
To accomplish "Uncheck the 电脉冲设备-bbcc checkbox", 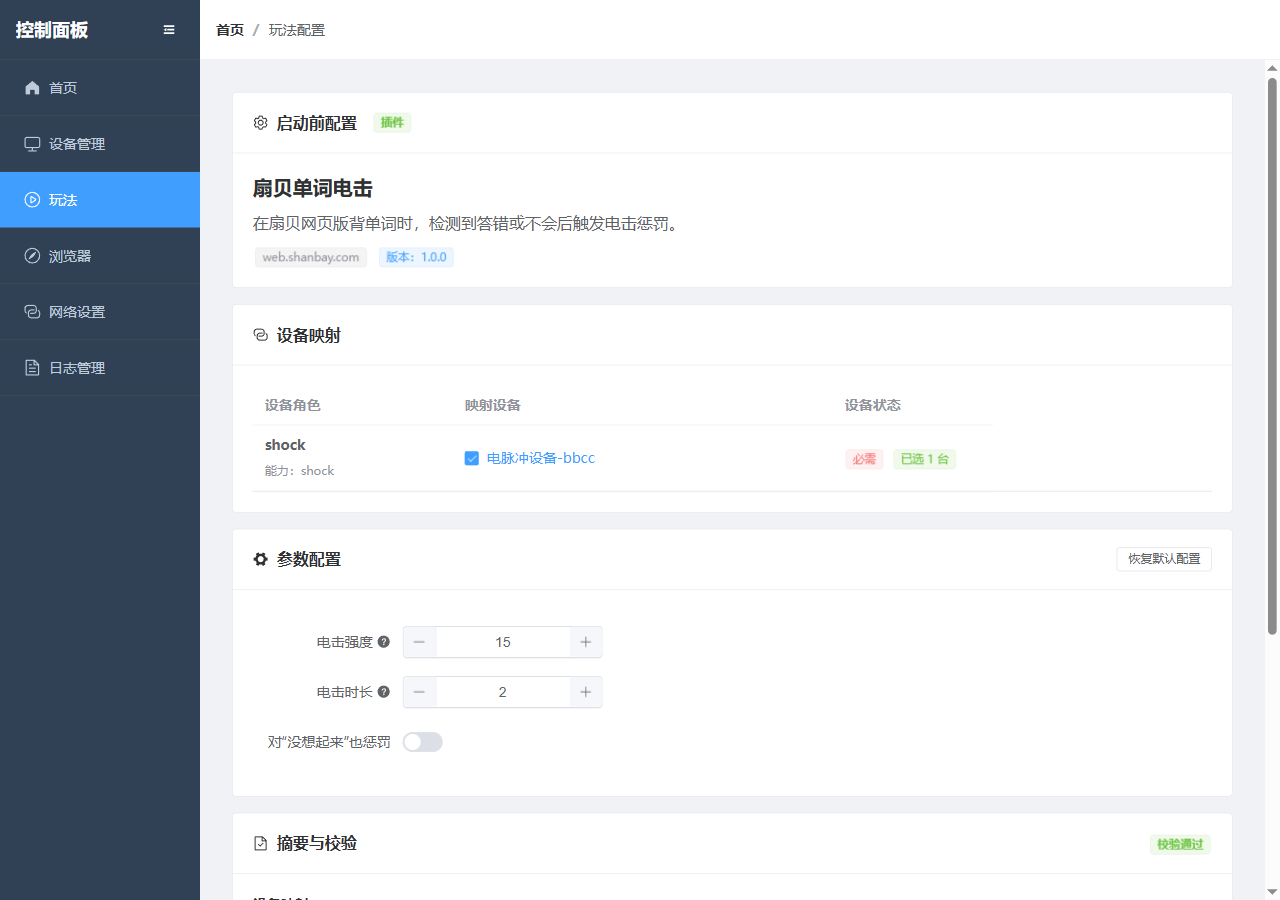I will [x=472, y=458].
